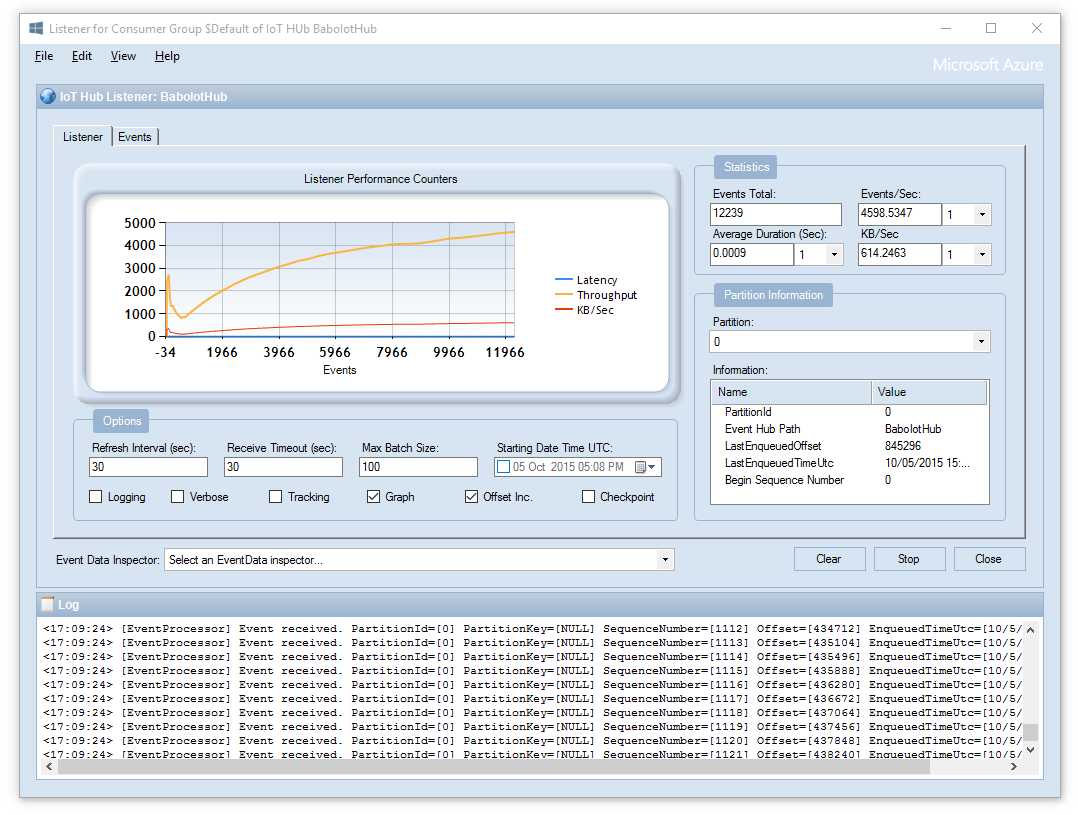Click the Name column header
Image resolution: width=1078 pixels, height=815 pixels.
pos(791,392)
